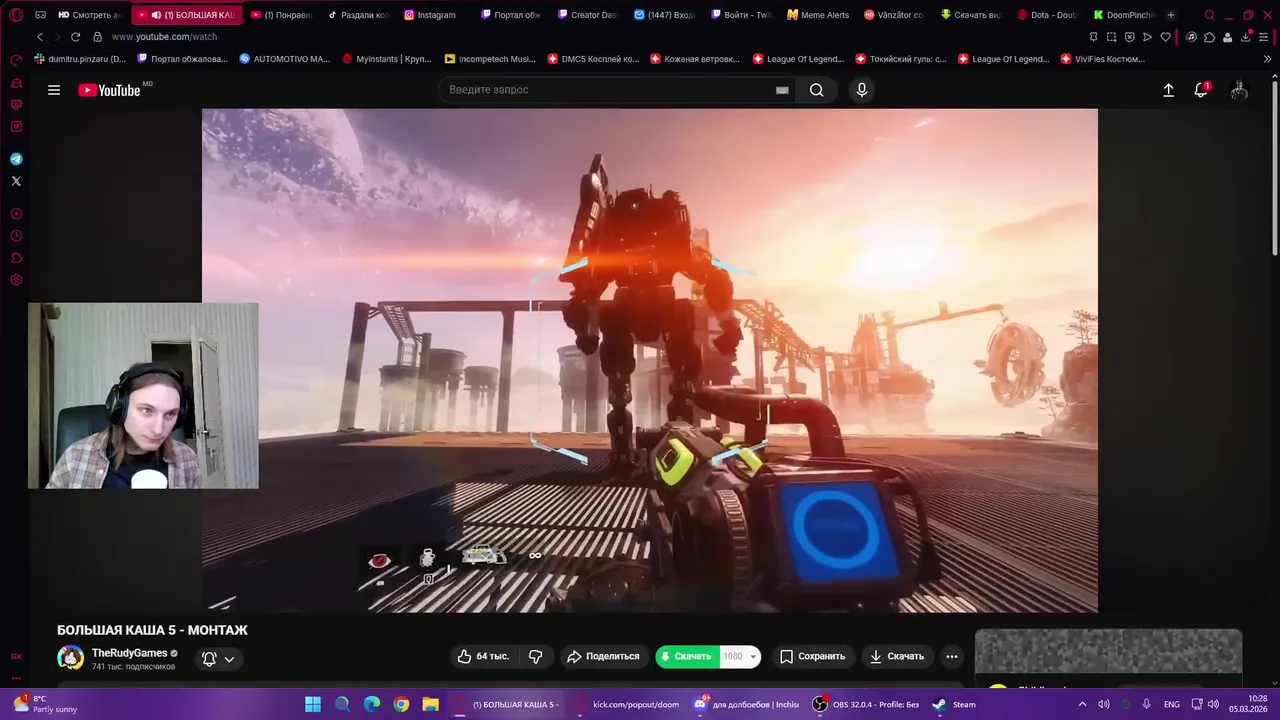Submit the search with the magnifier button
Image resolution: width=1280 pixels, height=720 pixels.
click(x=817, y=90)
